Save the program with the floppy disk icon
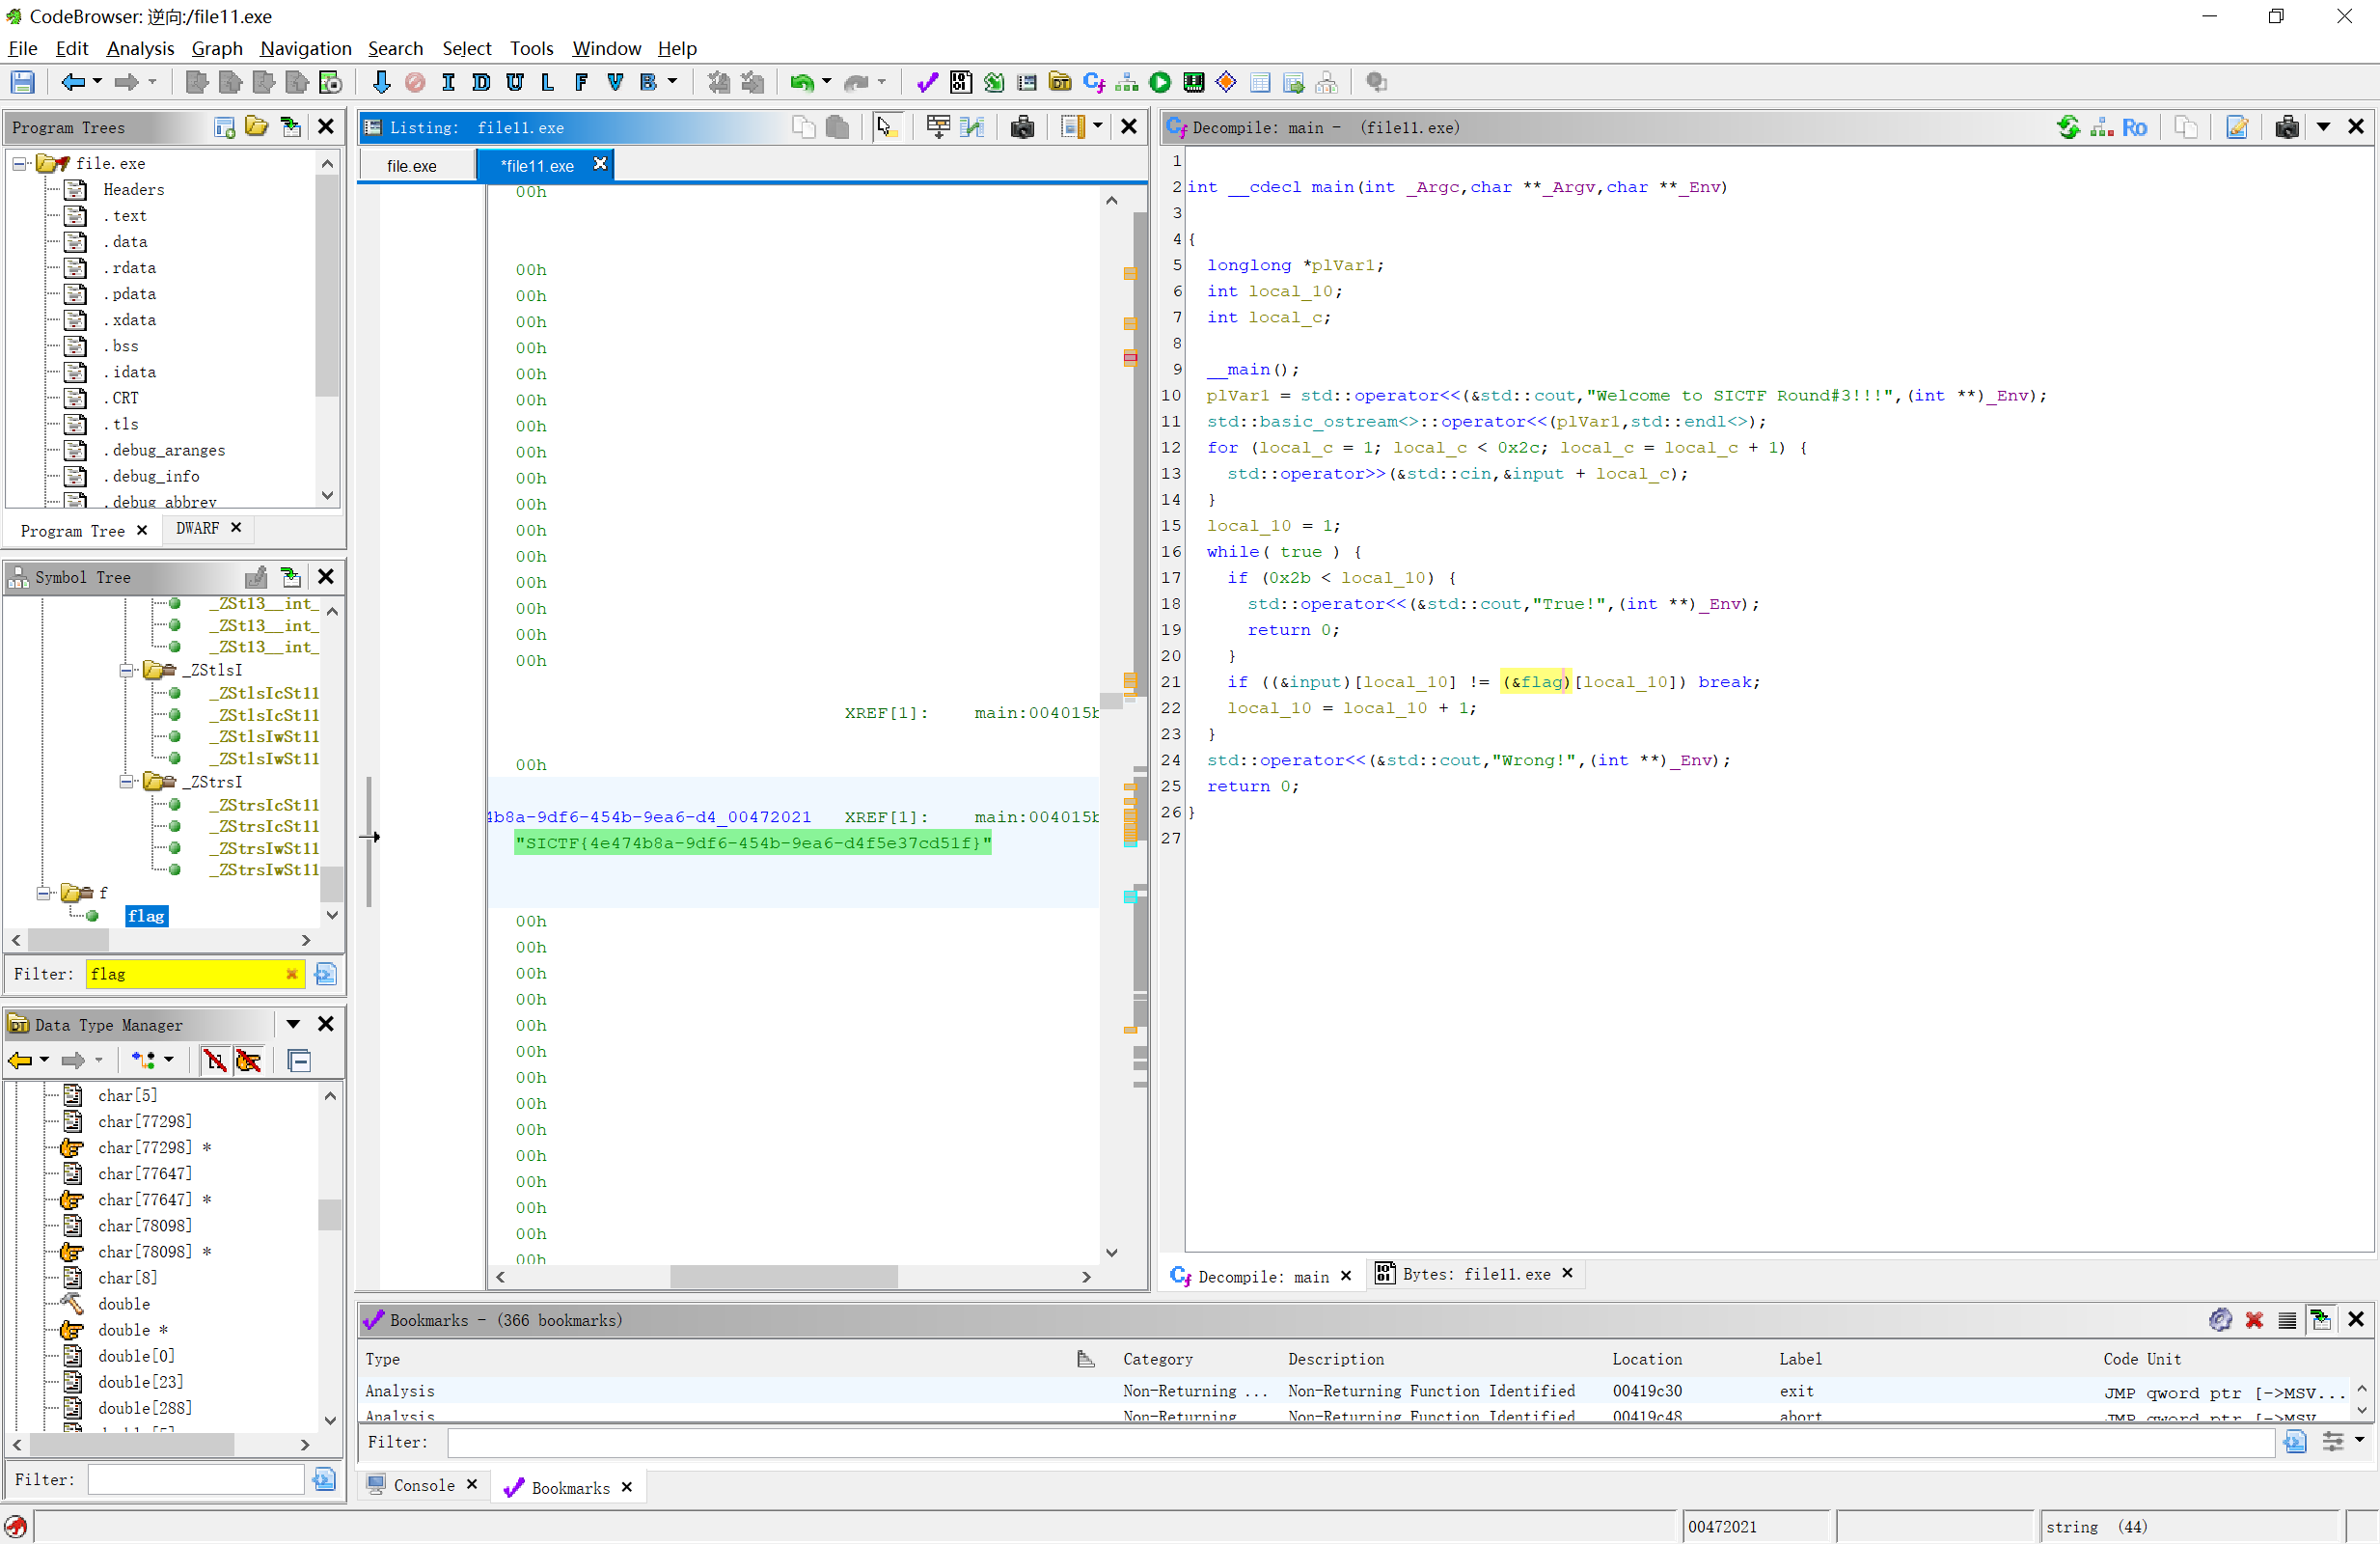2380x1544 pixels. point(22,83)
